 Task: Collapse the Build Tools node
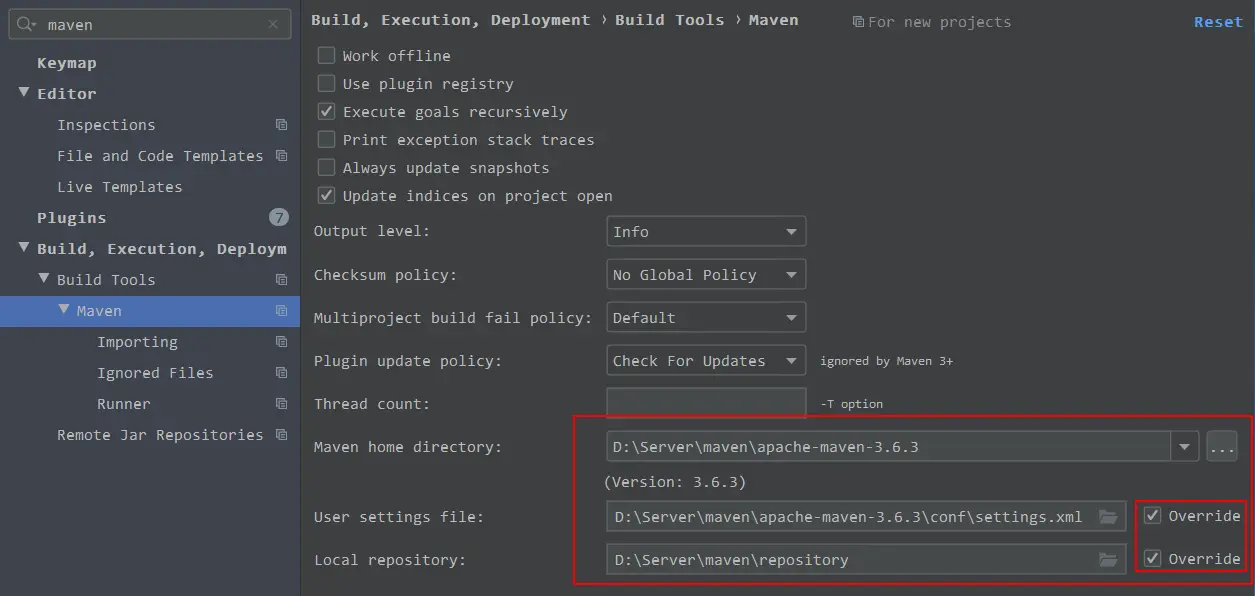tap(44, 279)
